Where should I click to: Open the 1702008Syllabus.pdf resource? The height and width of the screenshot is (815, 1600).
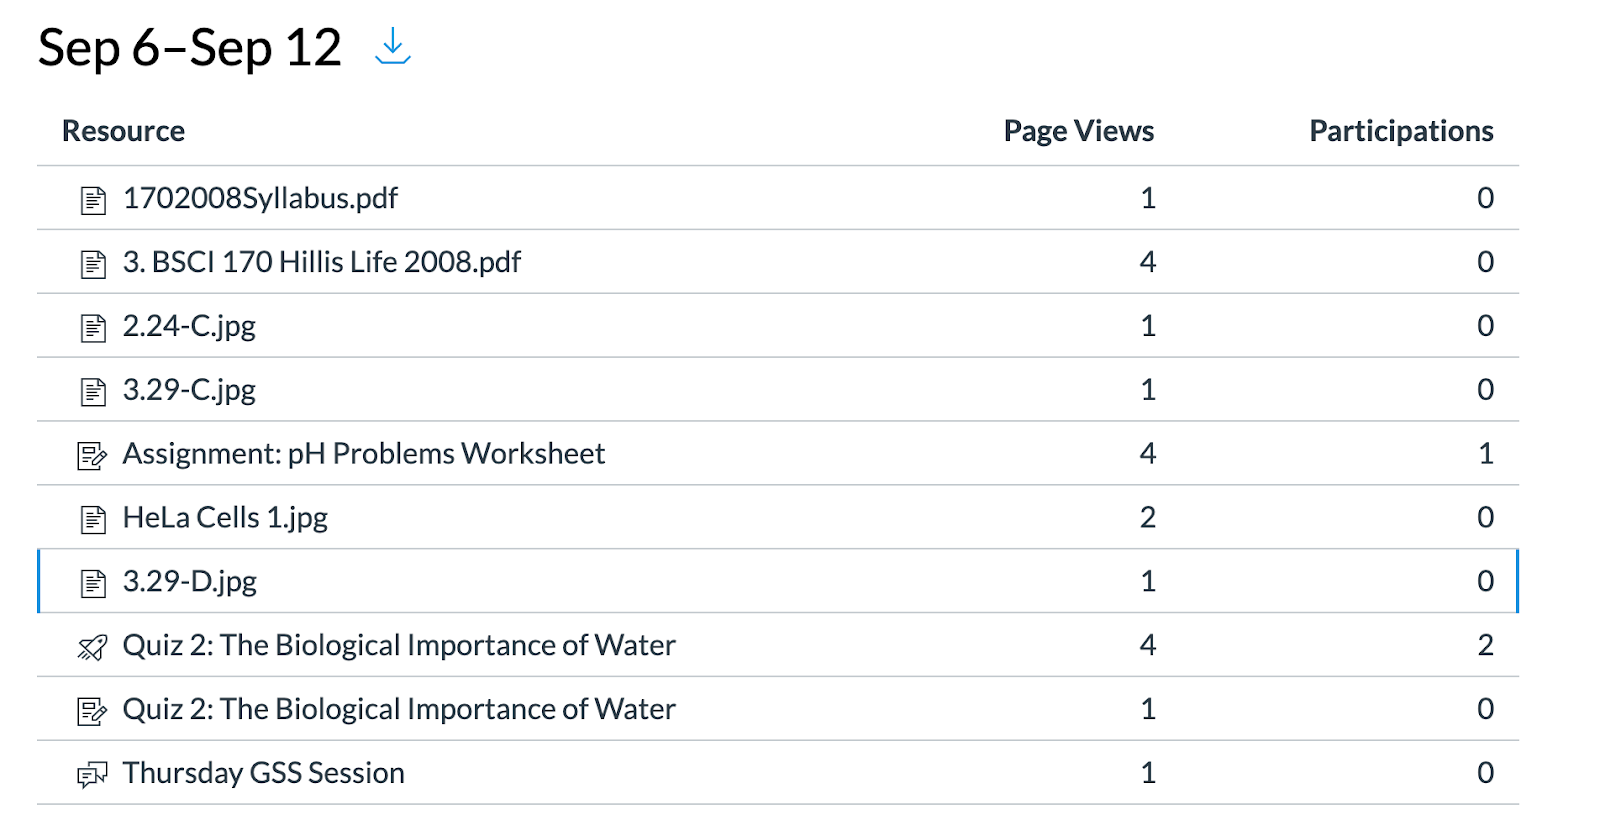pos(260,198)
